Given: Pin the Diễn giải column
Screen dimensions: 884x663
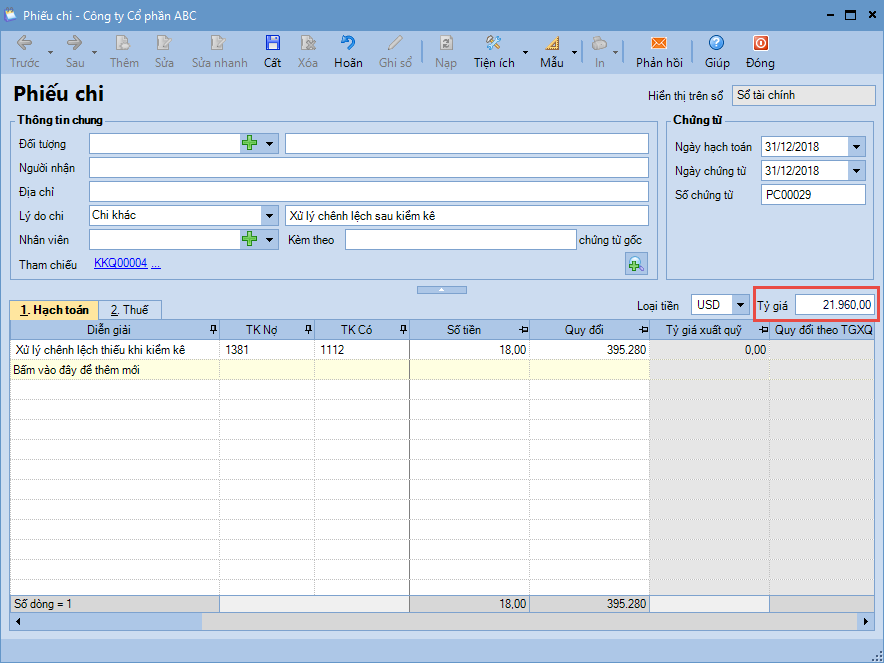Looking at the screenshot, I should coord(211,330).
